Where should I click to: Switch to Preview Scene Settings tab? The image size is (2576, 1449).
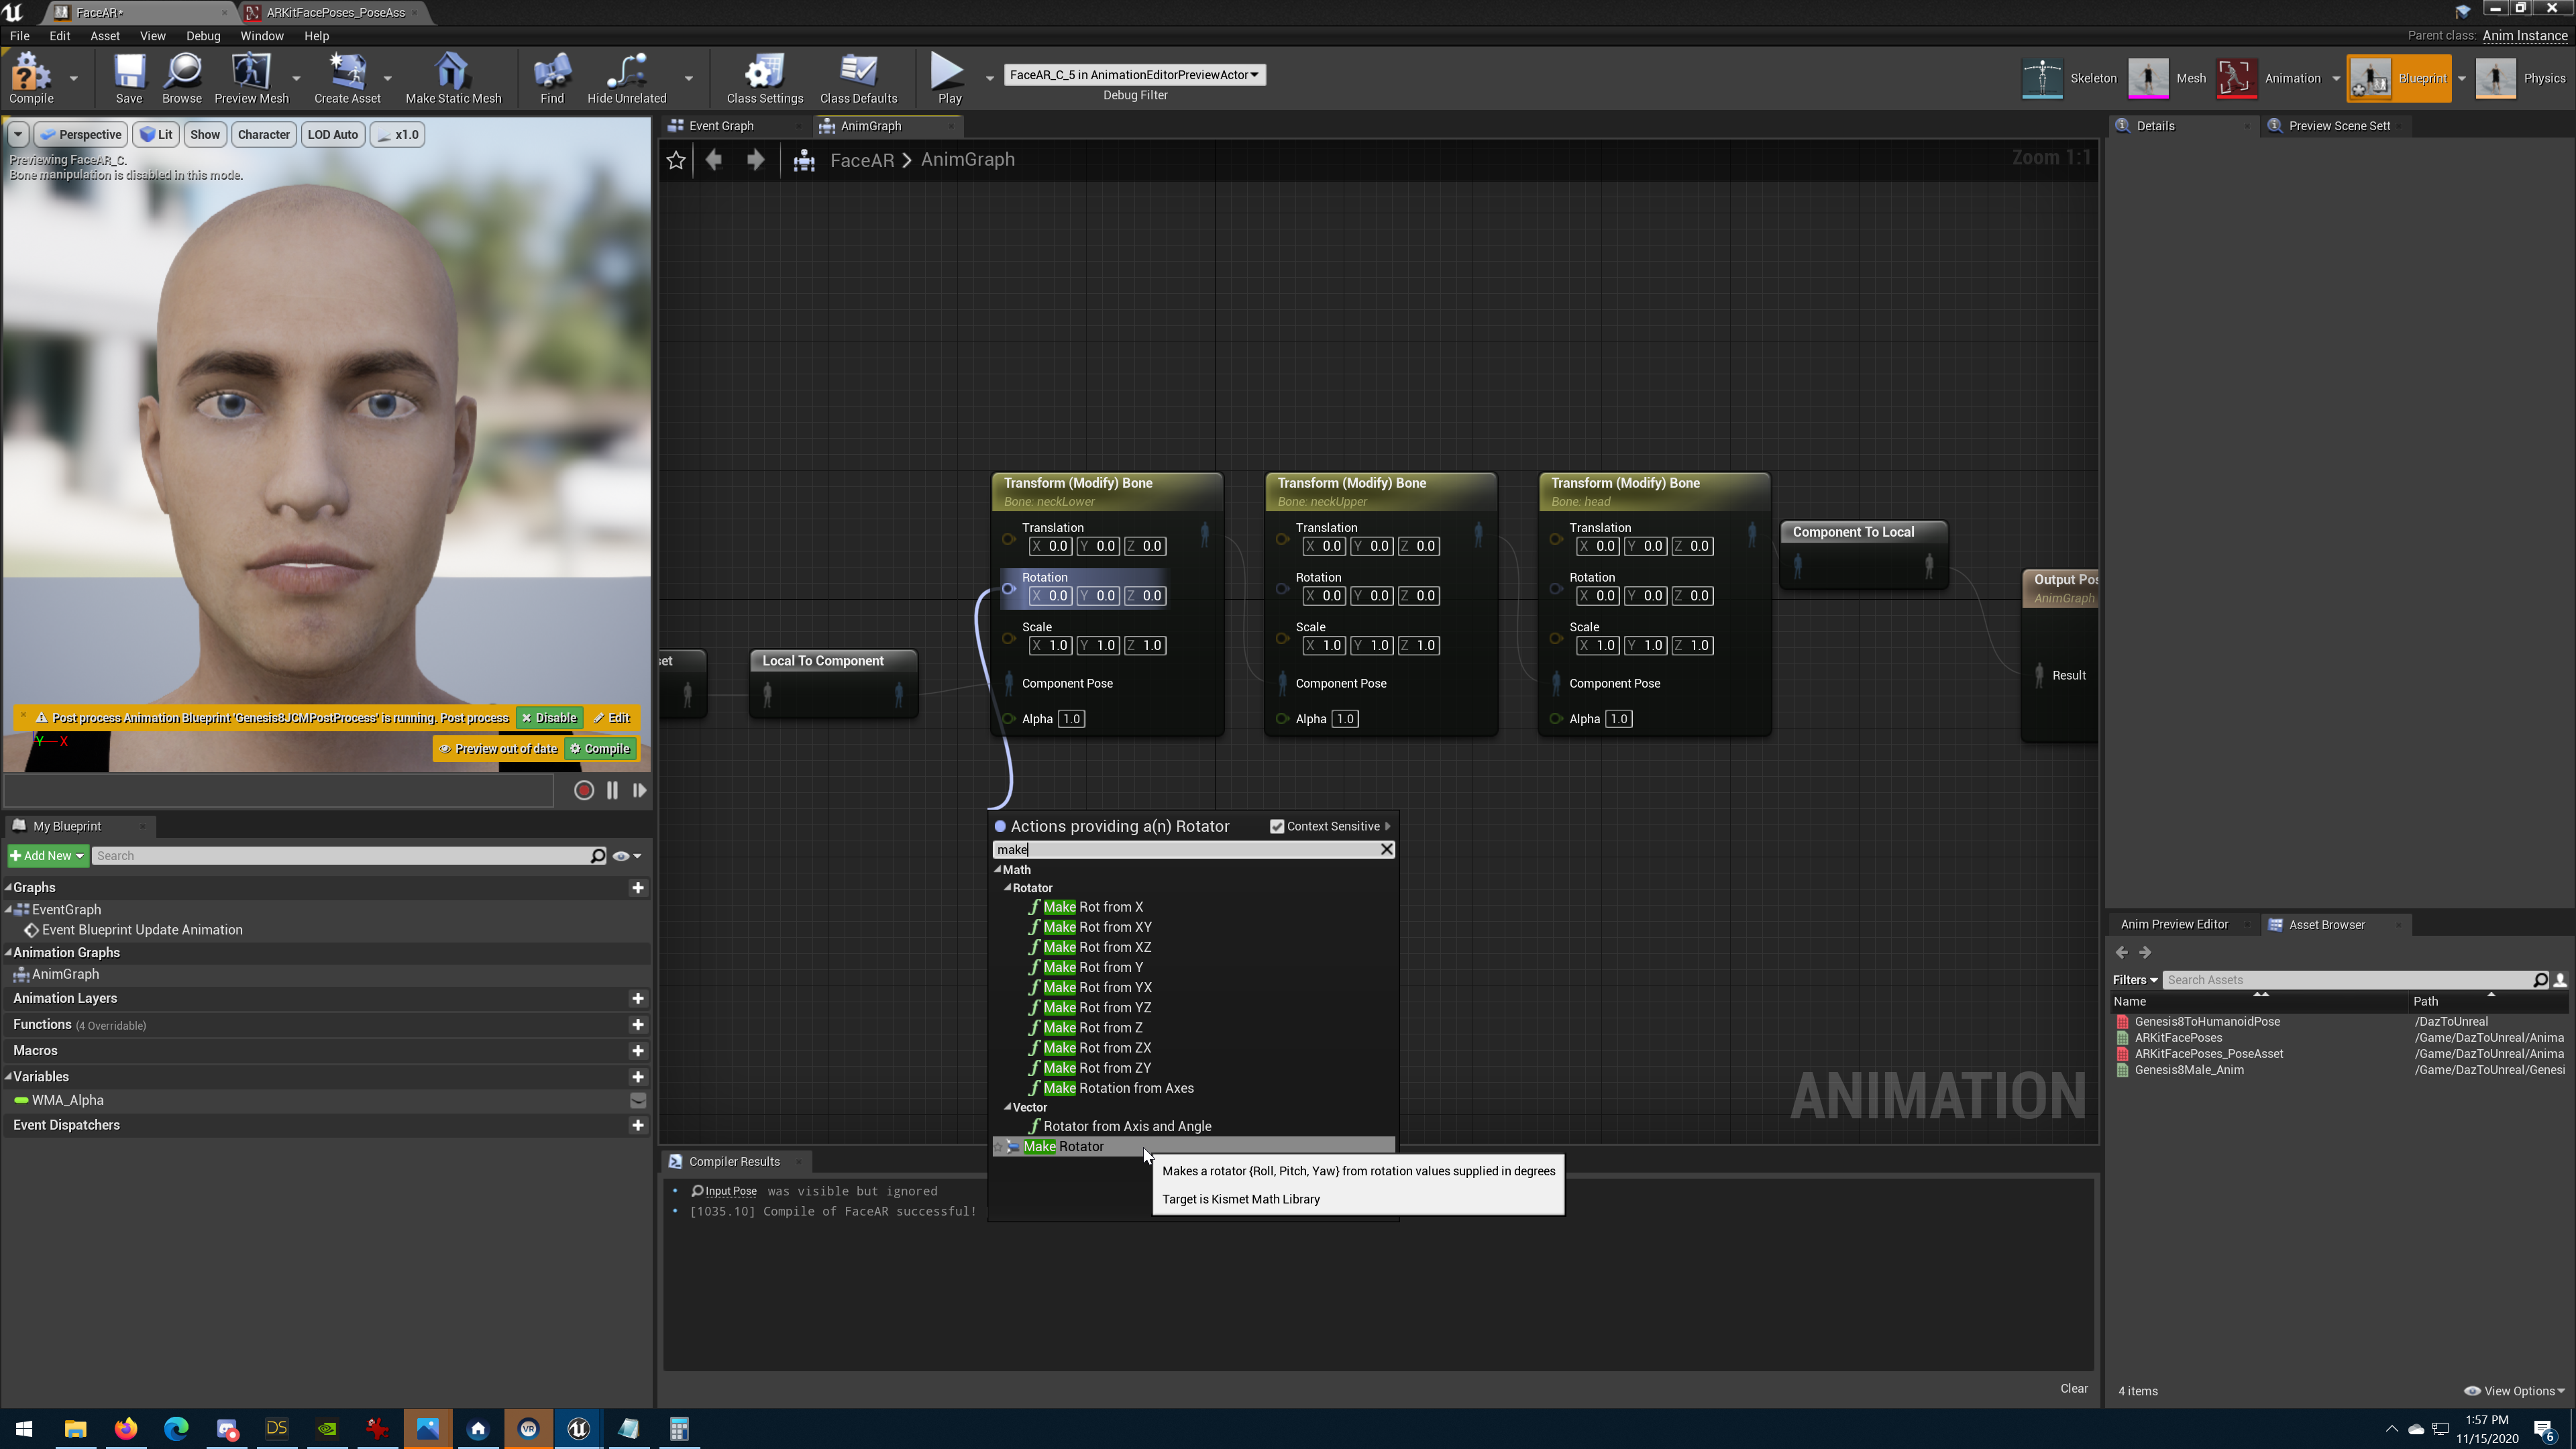[2338, 126]
